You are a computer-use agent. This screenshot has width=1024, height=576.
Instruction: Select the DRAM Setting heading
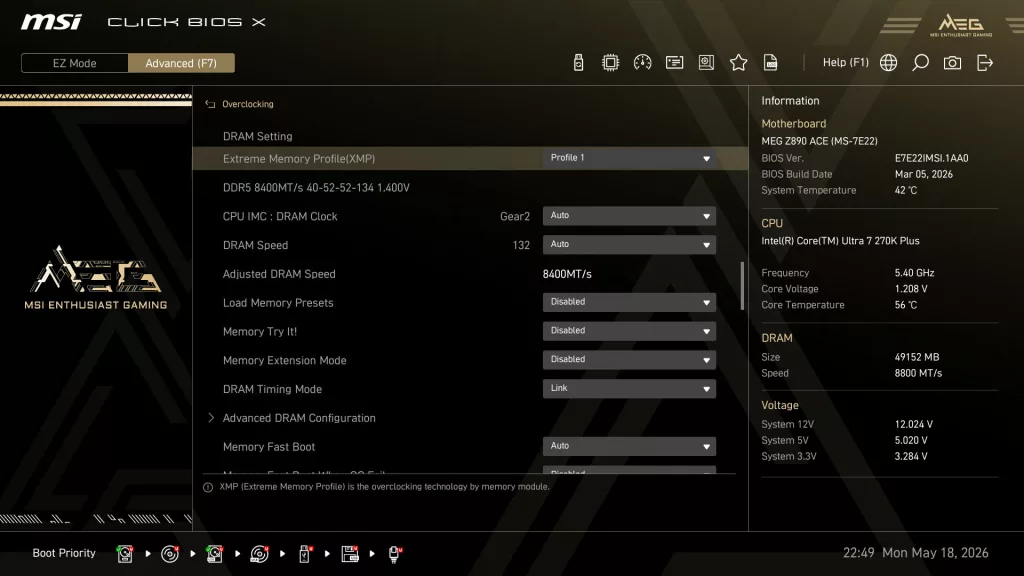coord(257,136)
